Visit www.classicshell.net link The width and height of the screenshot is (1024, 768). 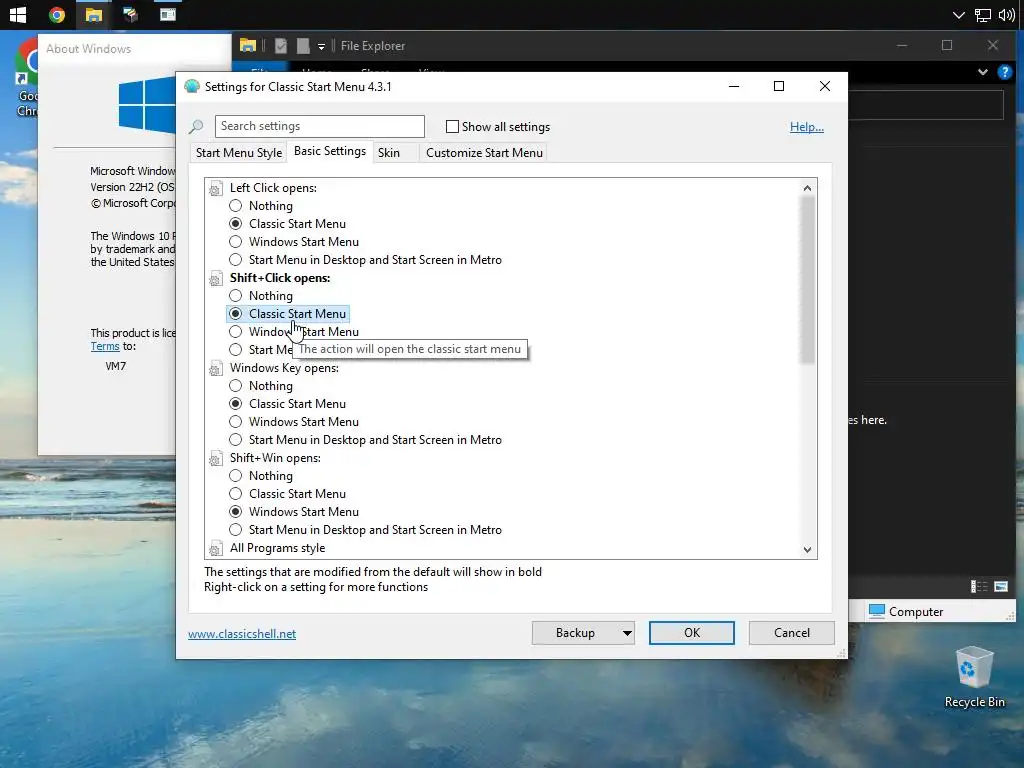pyautogui.click(x=242, y=633)
